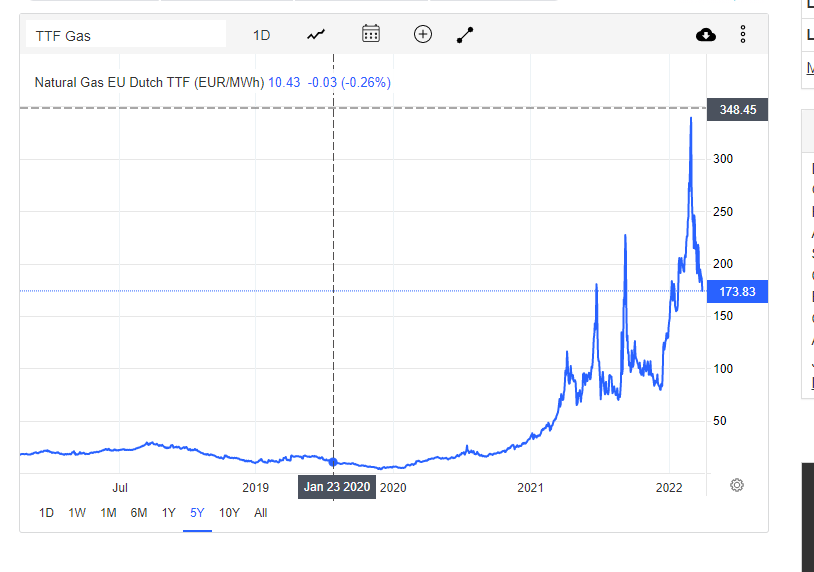Click the Jul label on the time axis
This screenshot has width=814, height=572.
point(120,488)
